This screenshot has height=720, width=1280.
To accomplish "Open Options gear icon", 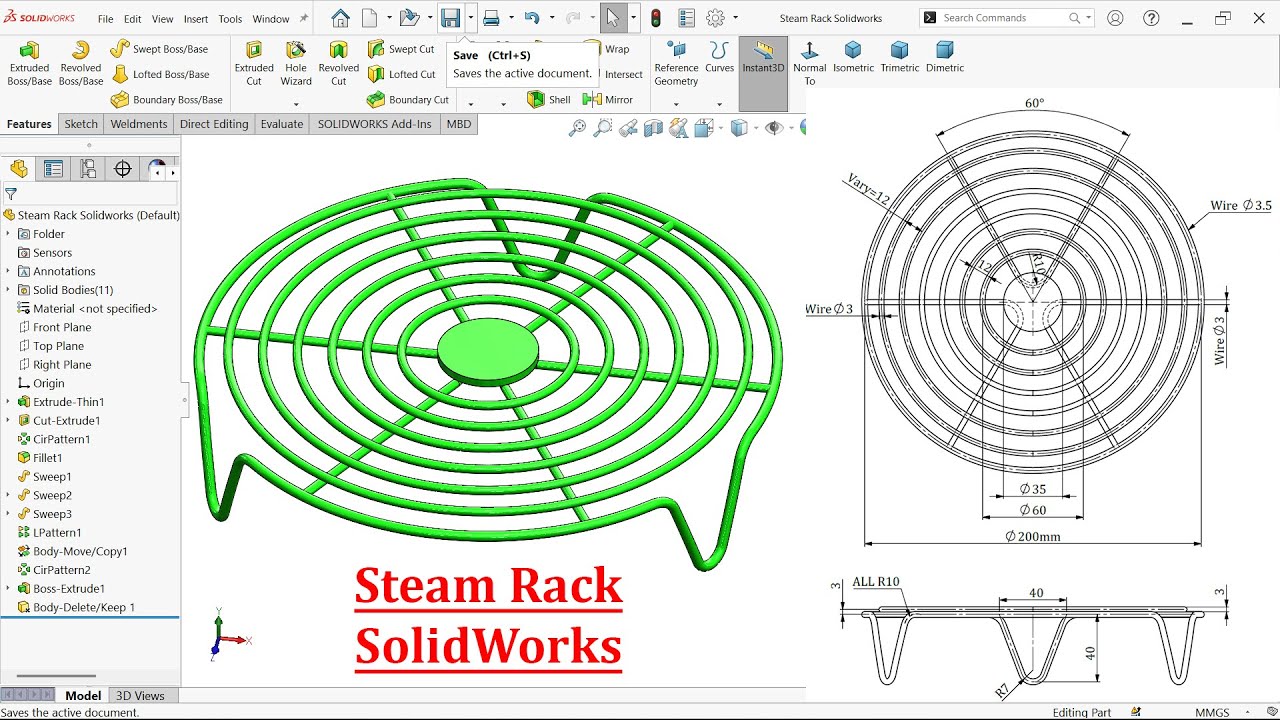I will pos(715,18).
